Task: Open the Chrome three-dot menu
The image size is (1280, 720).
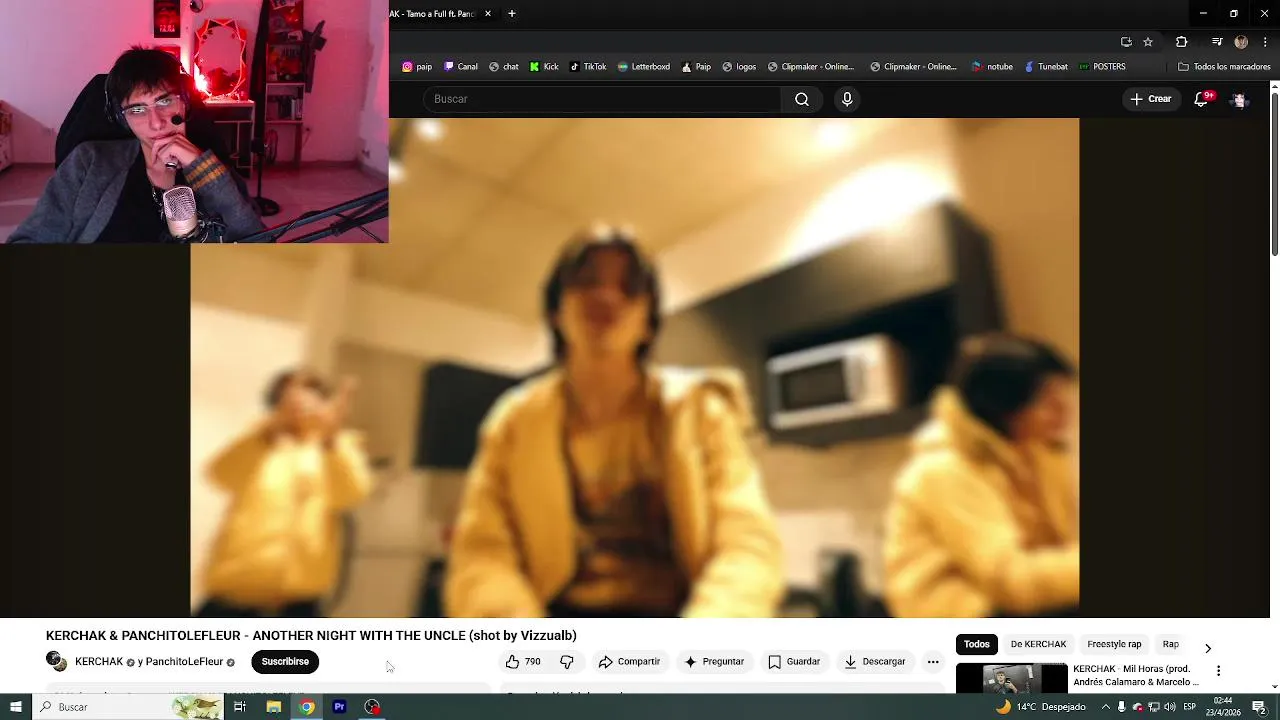Action: point(1265,42)
